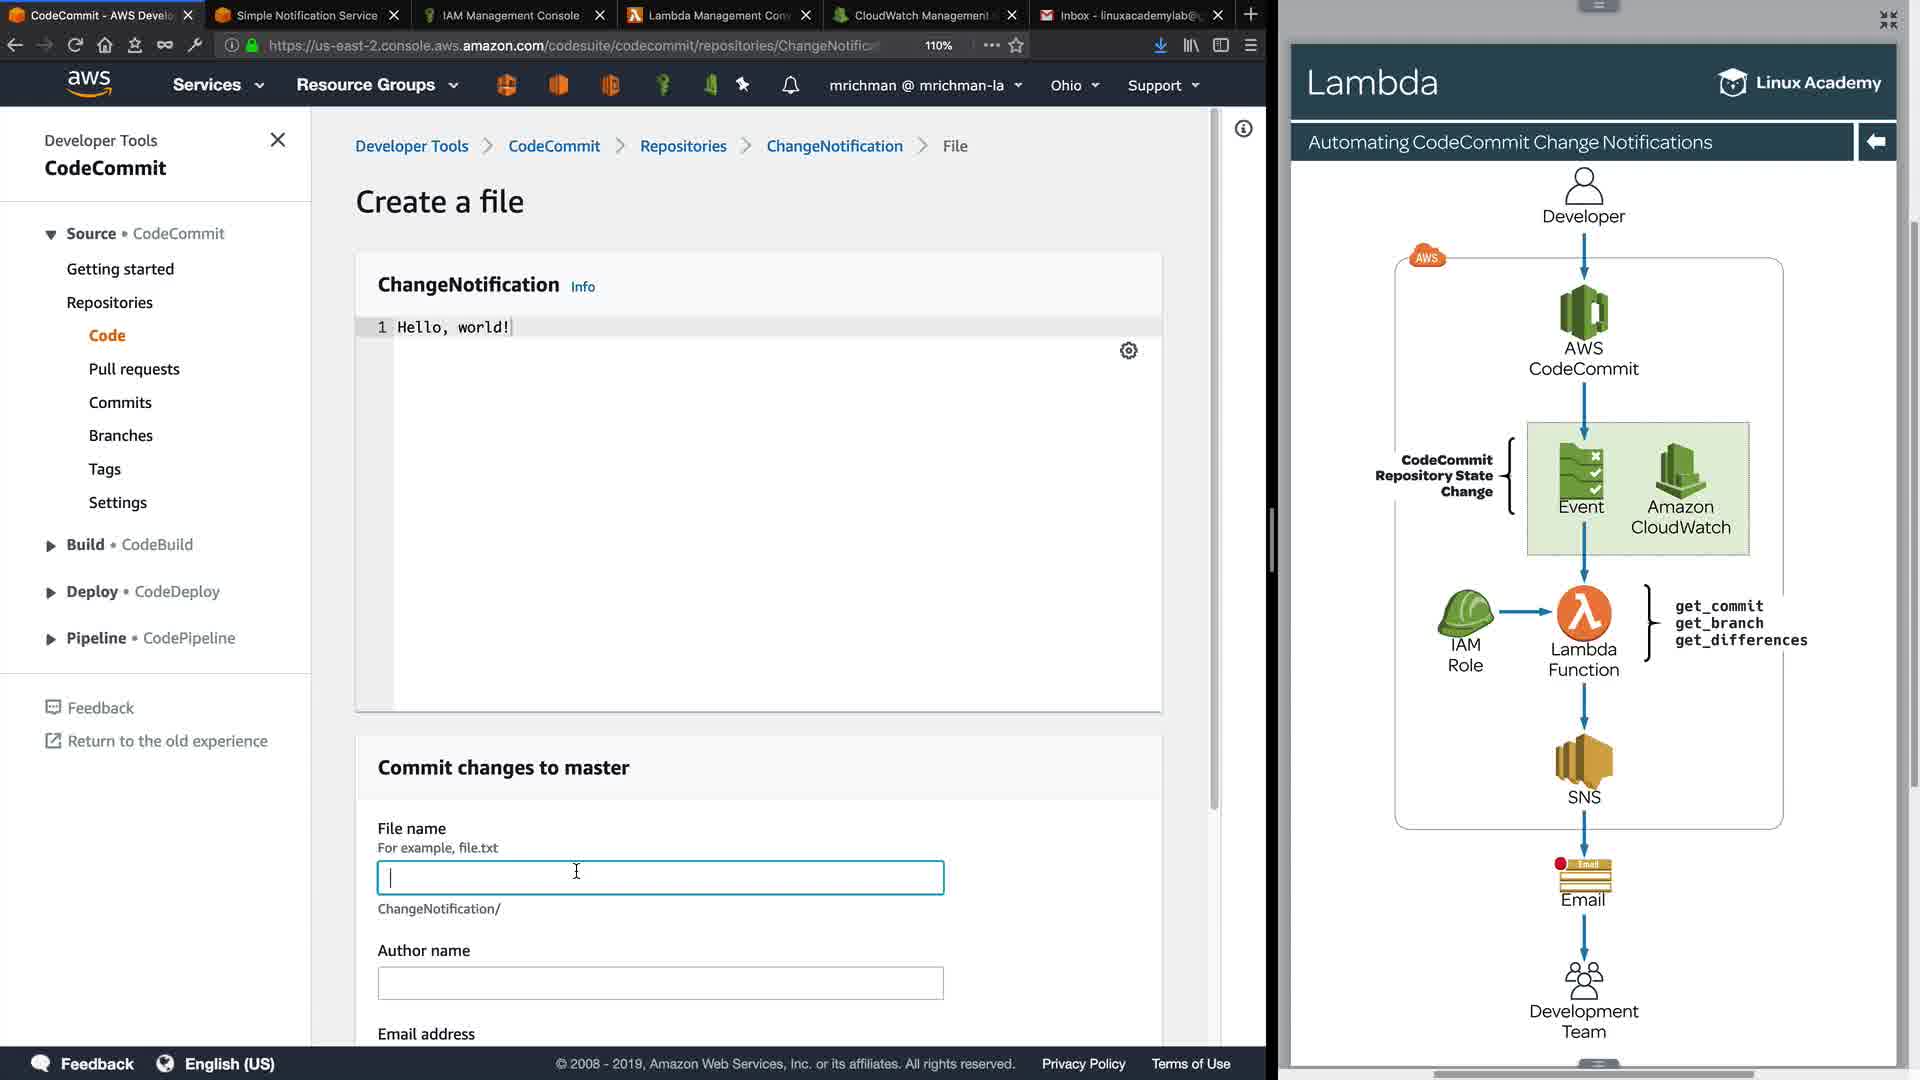Viewport: 1920px width, 1080px height.
Task: Reload the page with browser refresh icon
Action: tap(75, 45)
